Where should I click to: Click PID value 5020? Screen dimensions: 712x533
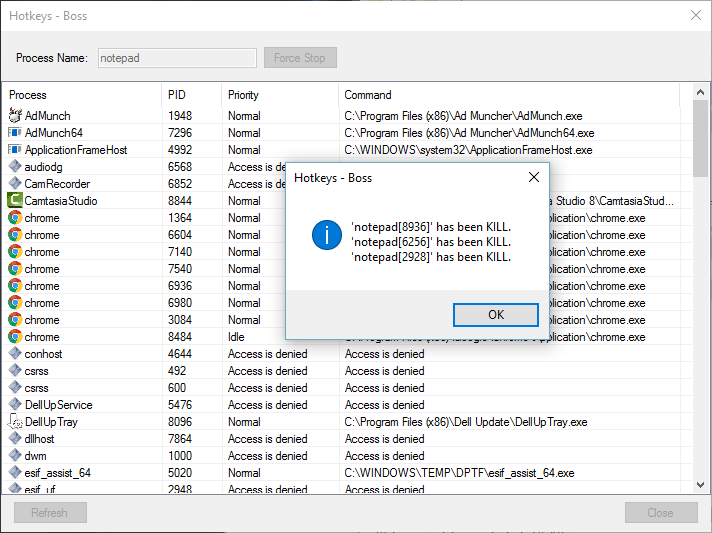click(x=180, y=473)
